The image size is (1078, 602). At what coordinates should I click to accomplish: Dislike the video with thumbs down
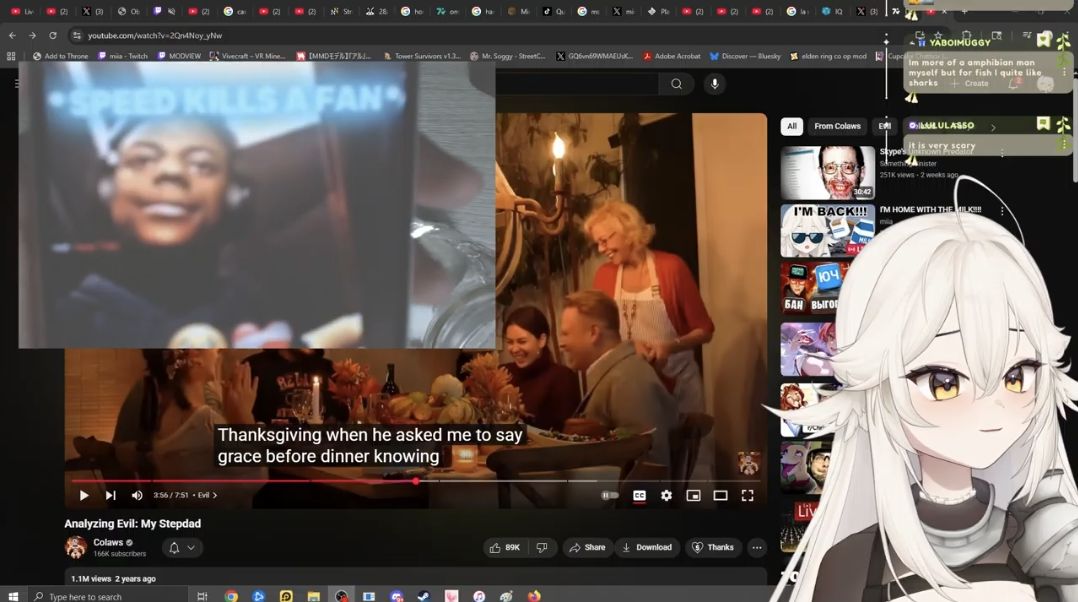(542, 547)
